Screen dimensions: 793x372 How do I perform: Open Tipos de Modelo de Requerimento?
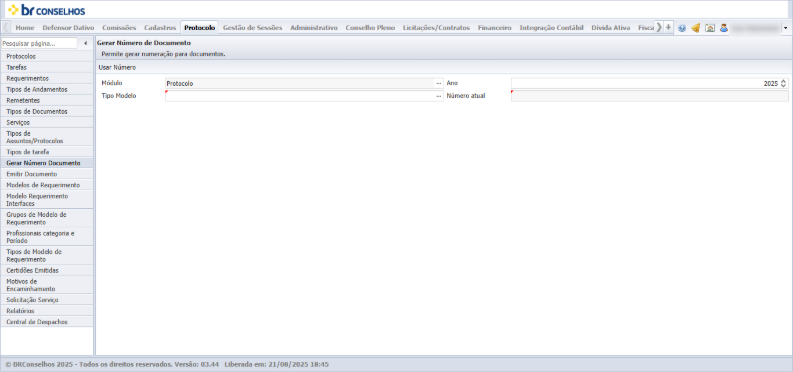point(47,255)
